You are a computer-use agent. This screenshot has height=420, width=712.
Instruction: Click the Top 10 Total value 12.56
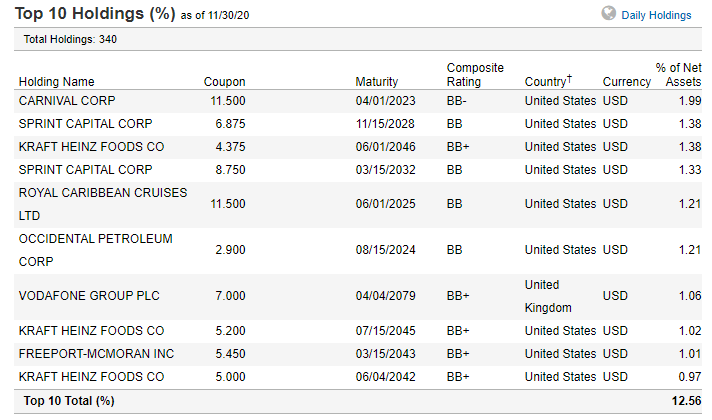point(686,401)
